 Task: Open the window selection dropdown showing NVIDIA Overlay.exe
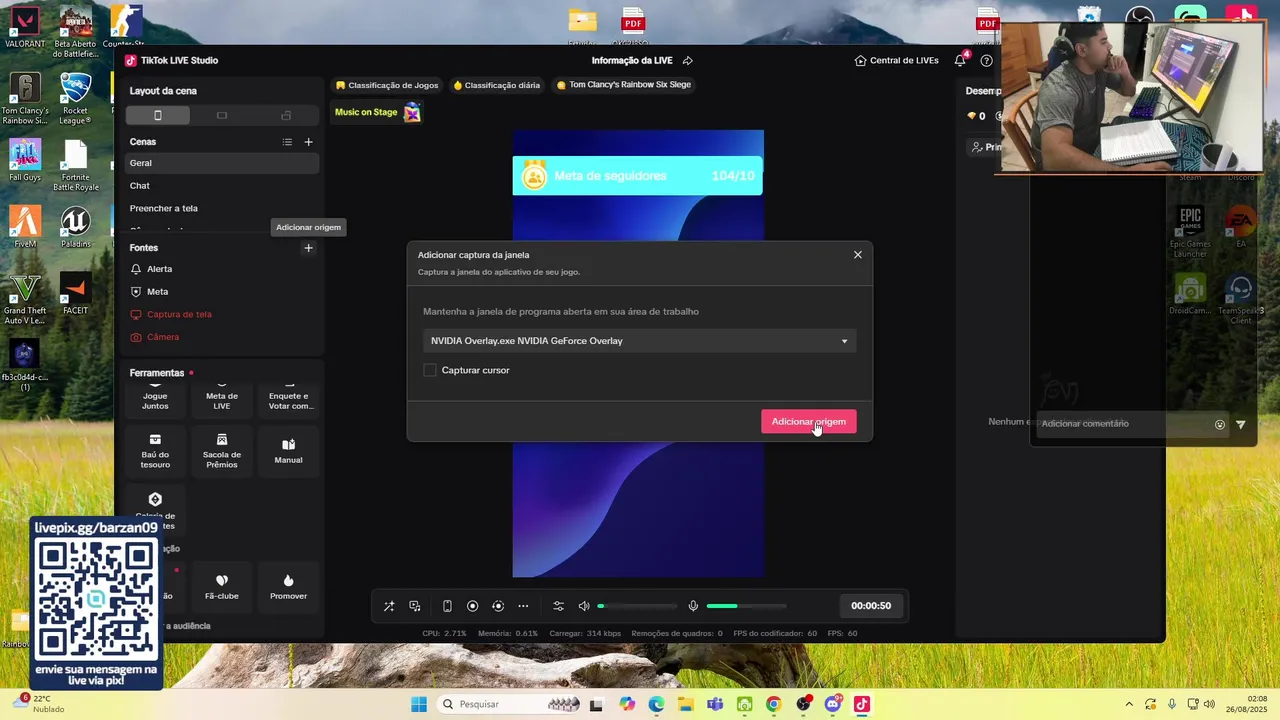point(639,341)
